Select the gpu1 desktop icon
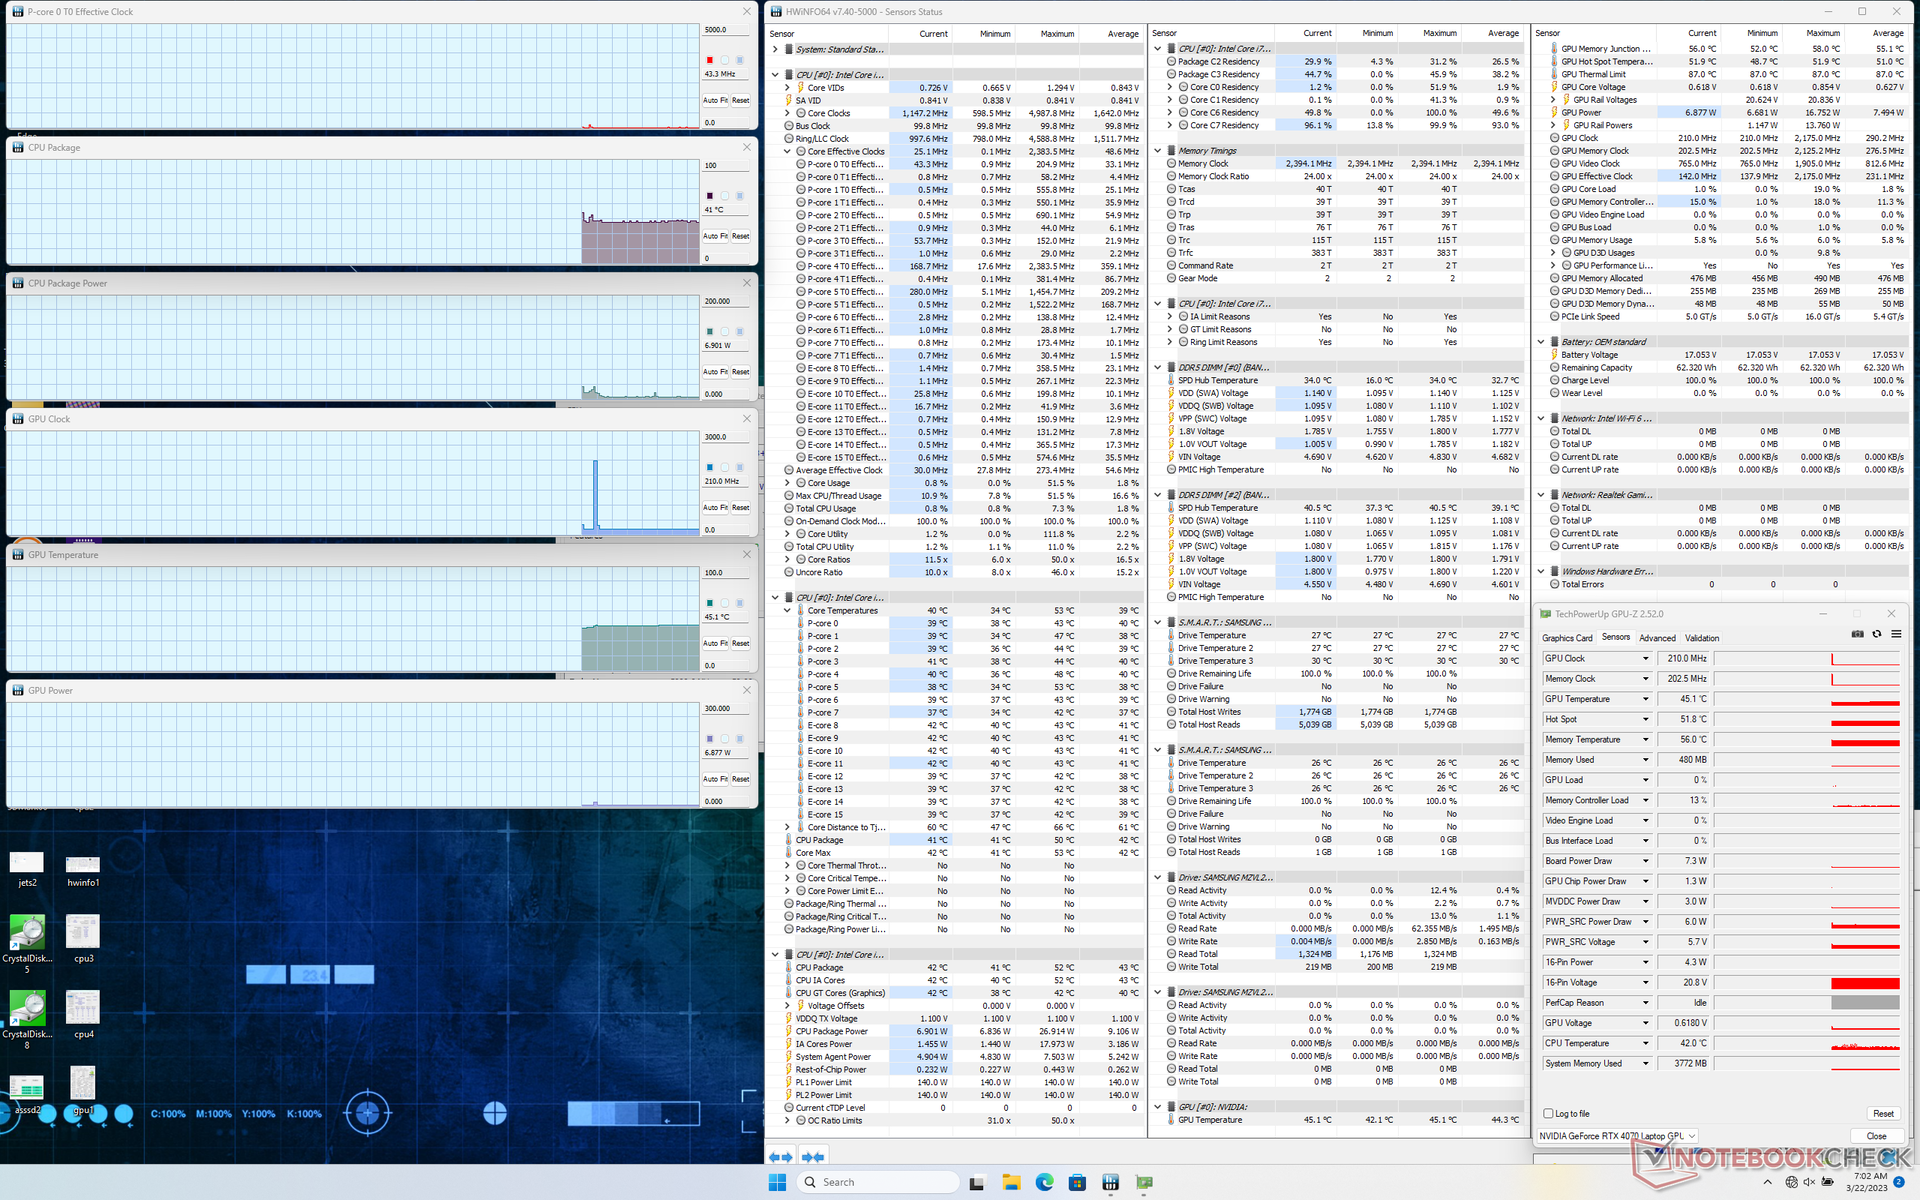Image resolution: width=1920 pixels, height=1200 pixels. click(83, 1090)
